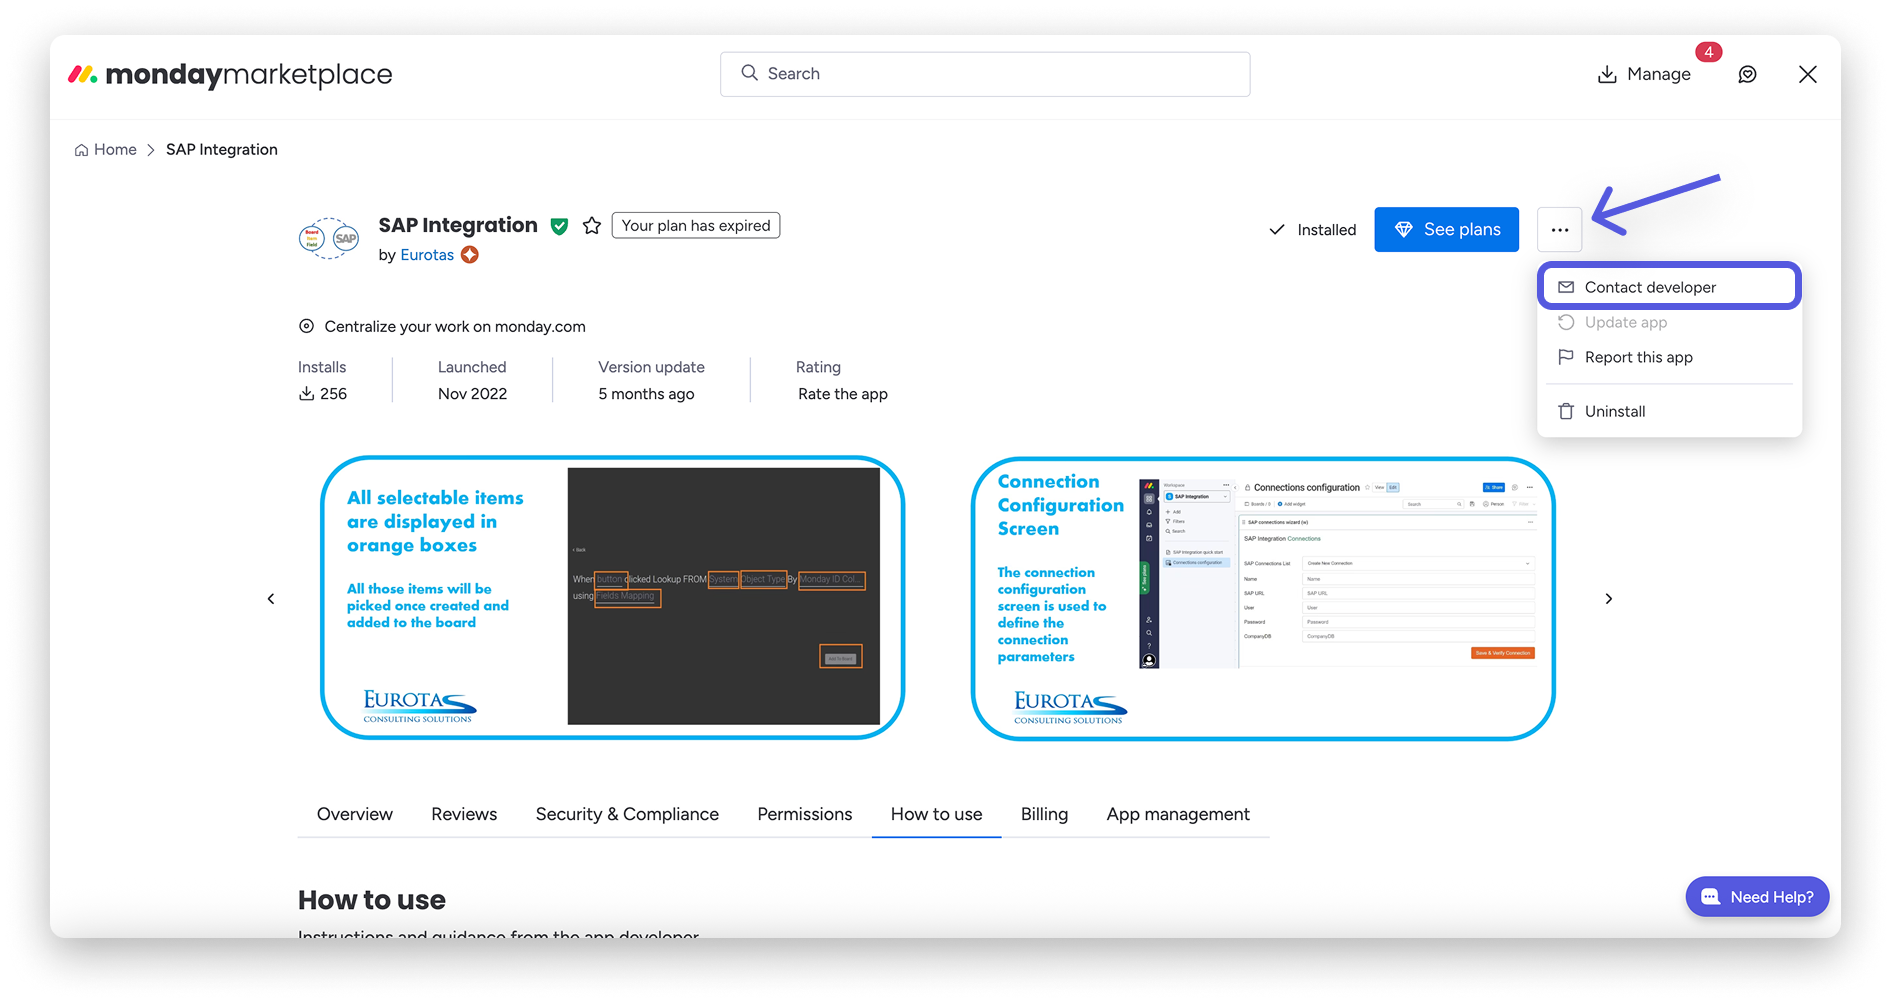
Task: Click Rate the app link
Action: tap(843, 394)
